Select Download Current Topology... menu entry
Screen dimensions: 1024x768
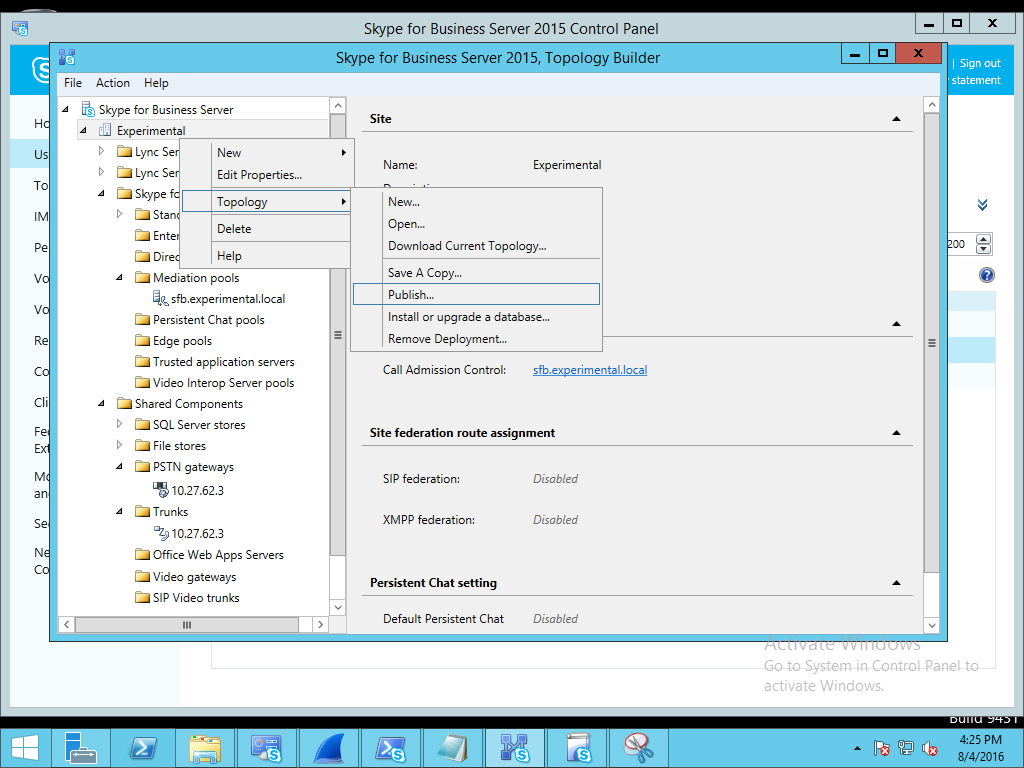click(x=467, y=246)
